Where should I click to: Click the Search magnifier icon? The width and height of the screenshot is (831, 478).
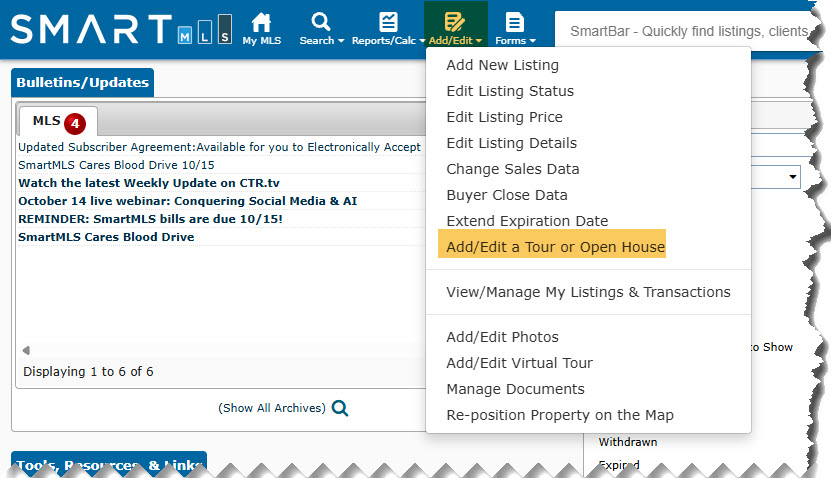click(321, 22)
